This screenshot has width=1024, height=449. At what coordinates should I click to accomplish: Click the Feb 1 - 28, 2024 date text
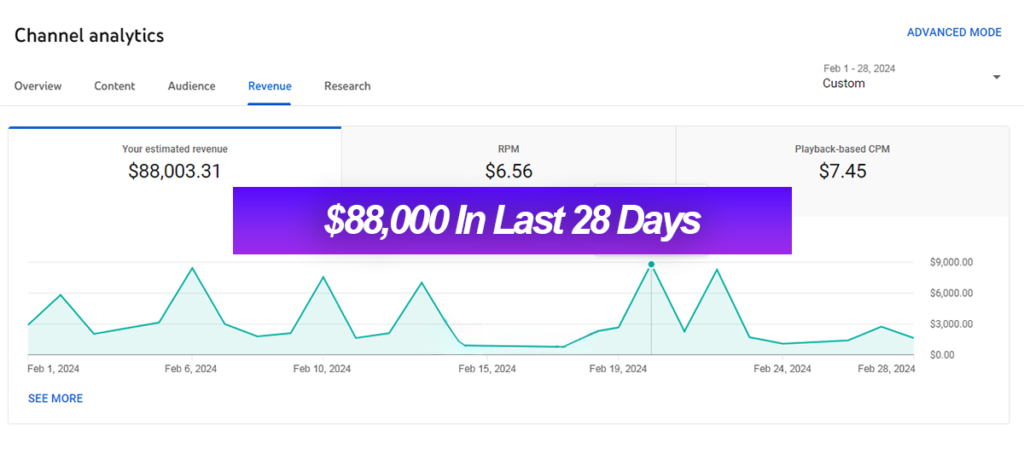pos(859,69)
